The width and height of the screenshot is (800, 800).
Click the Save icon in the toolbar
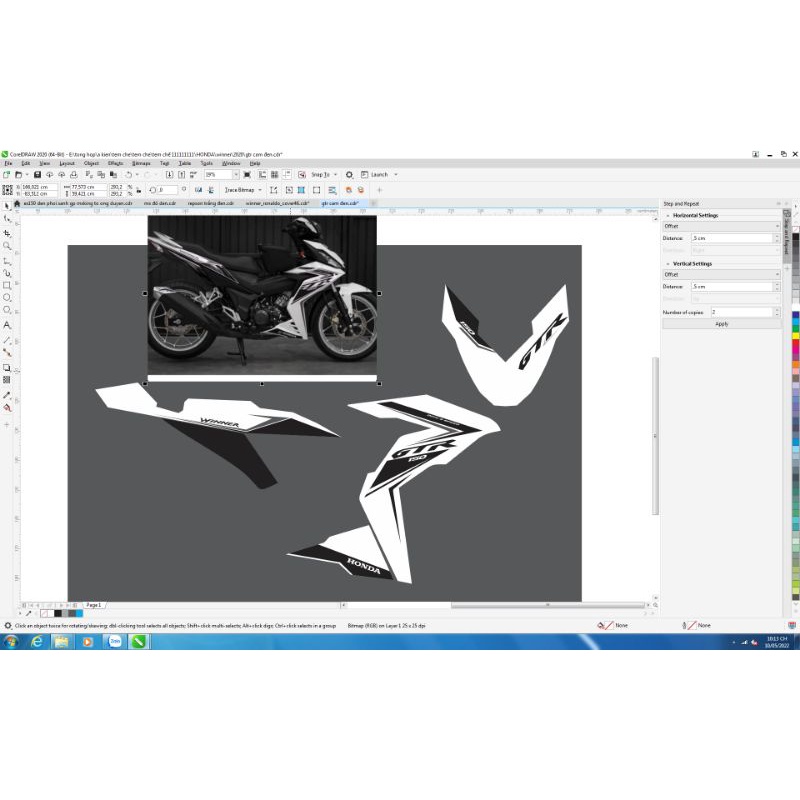tap(37, 175)
